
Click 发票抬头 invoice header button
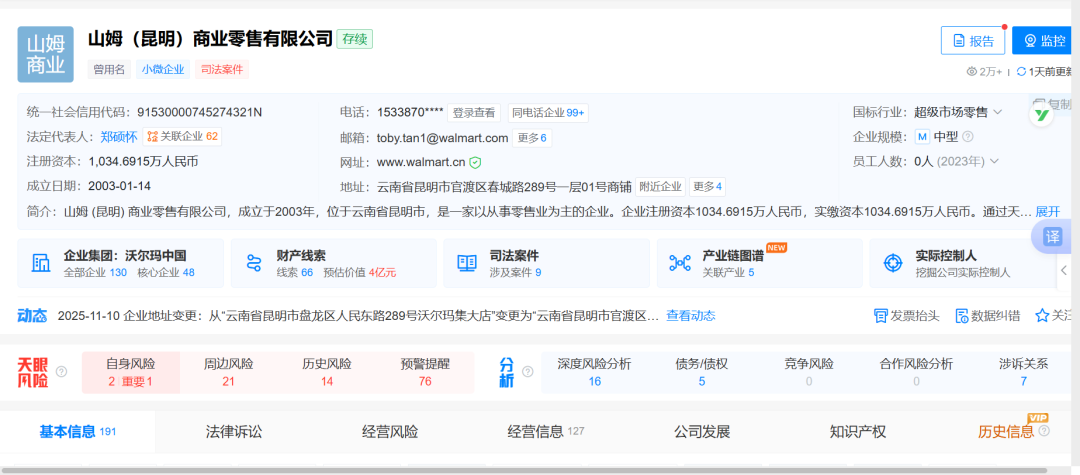coord(906,315)
